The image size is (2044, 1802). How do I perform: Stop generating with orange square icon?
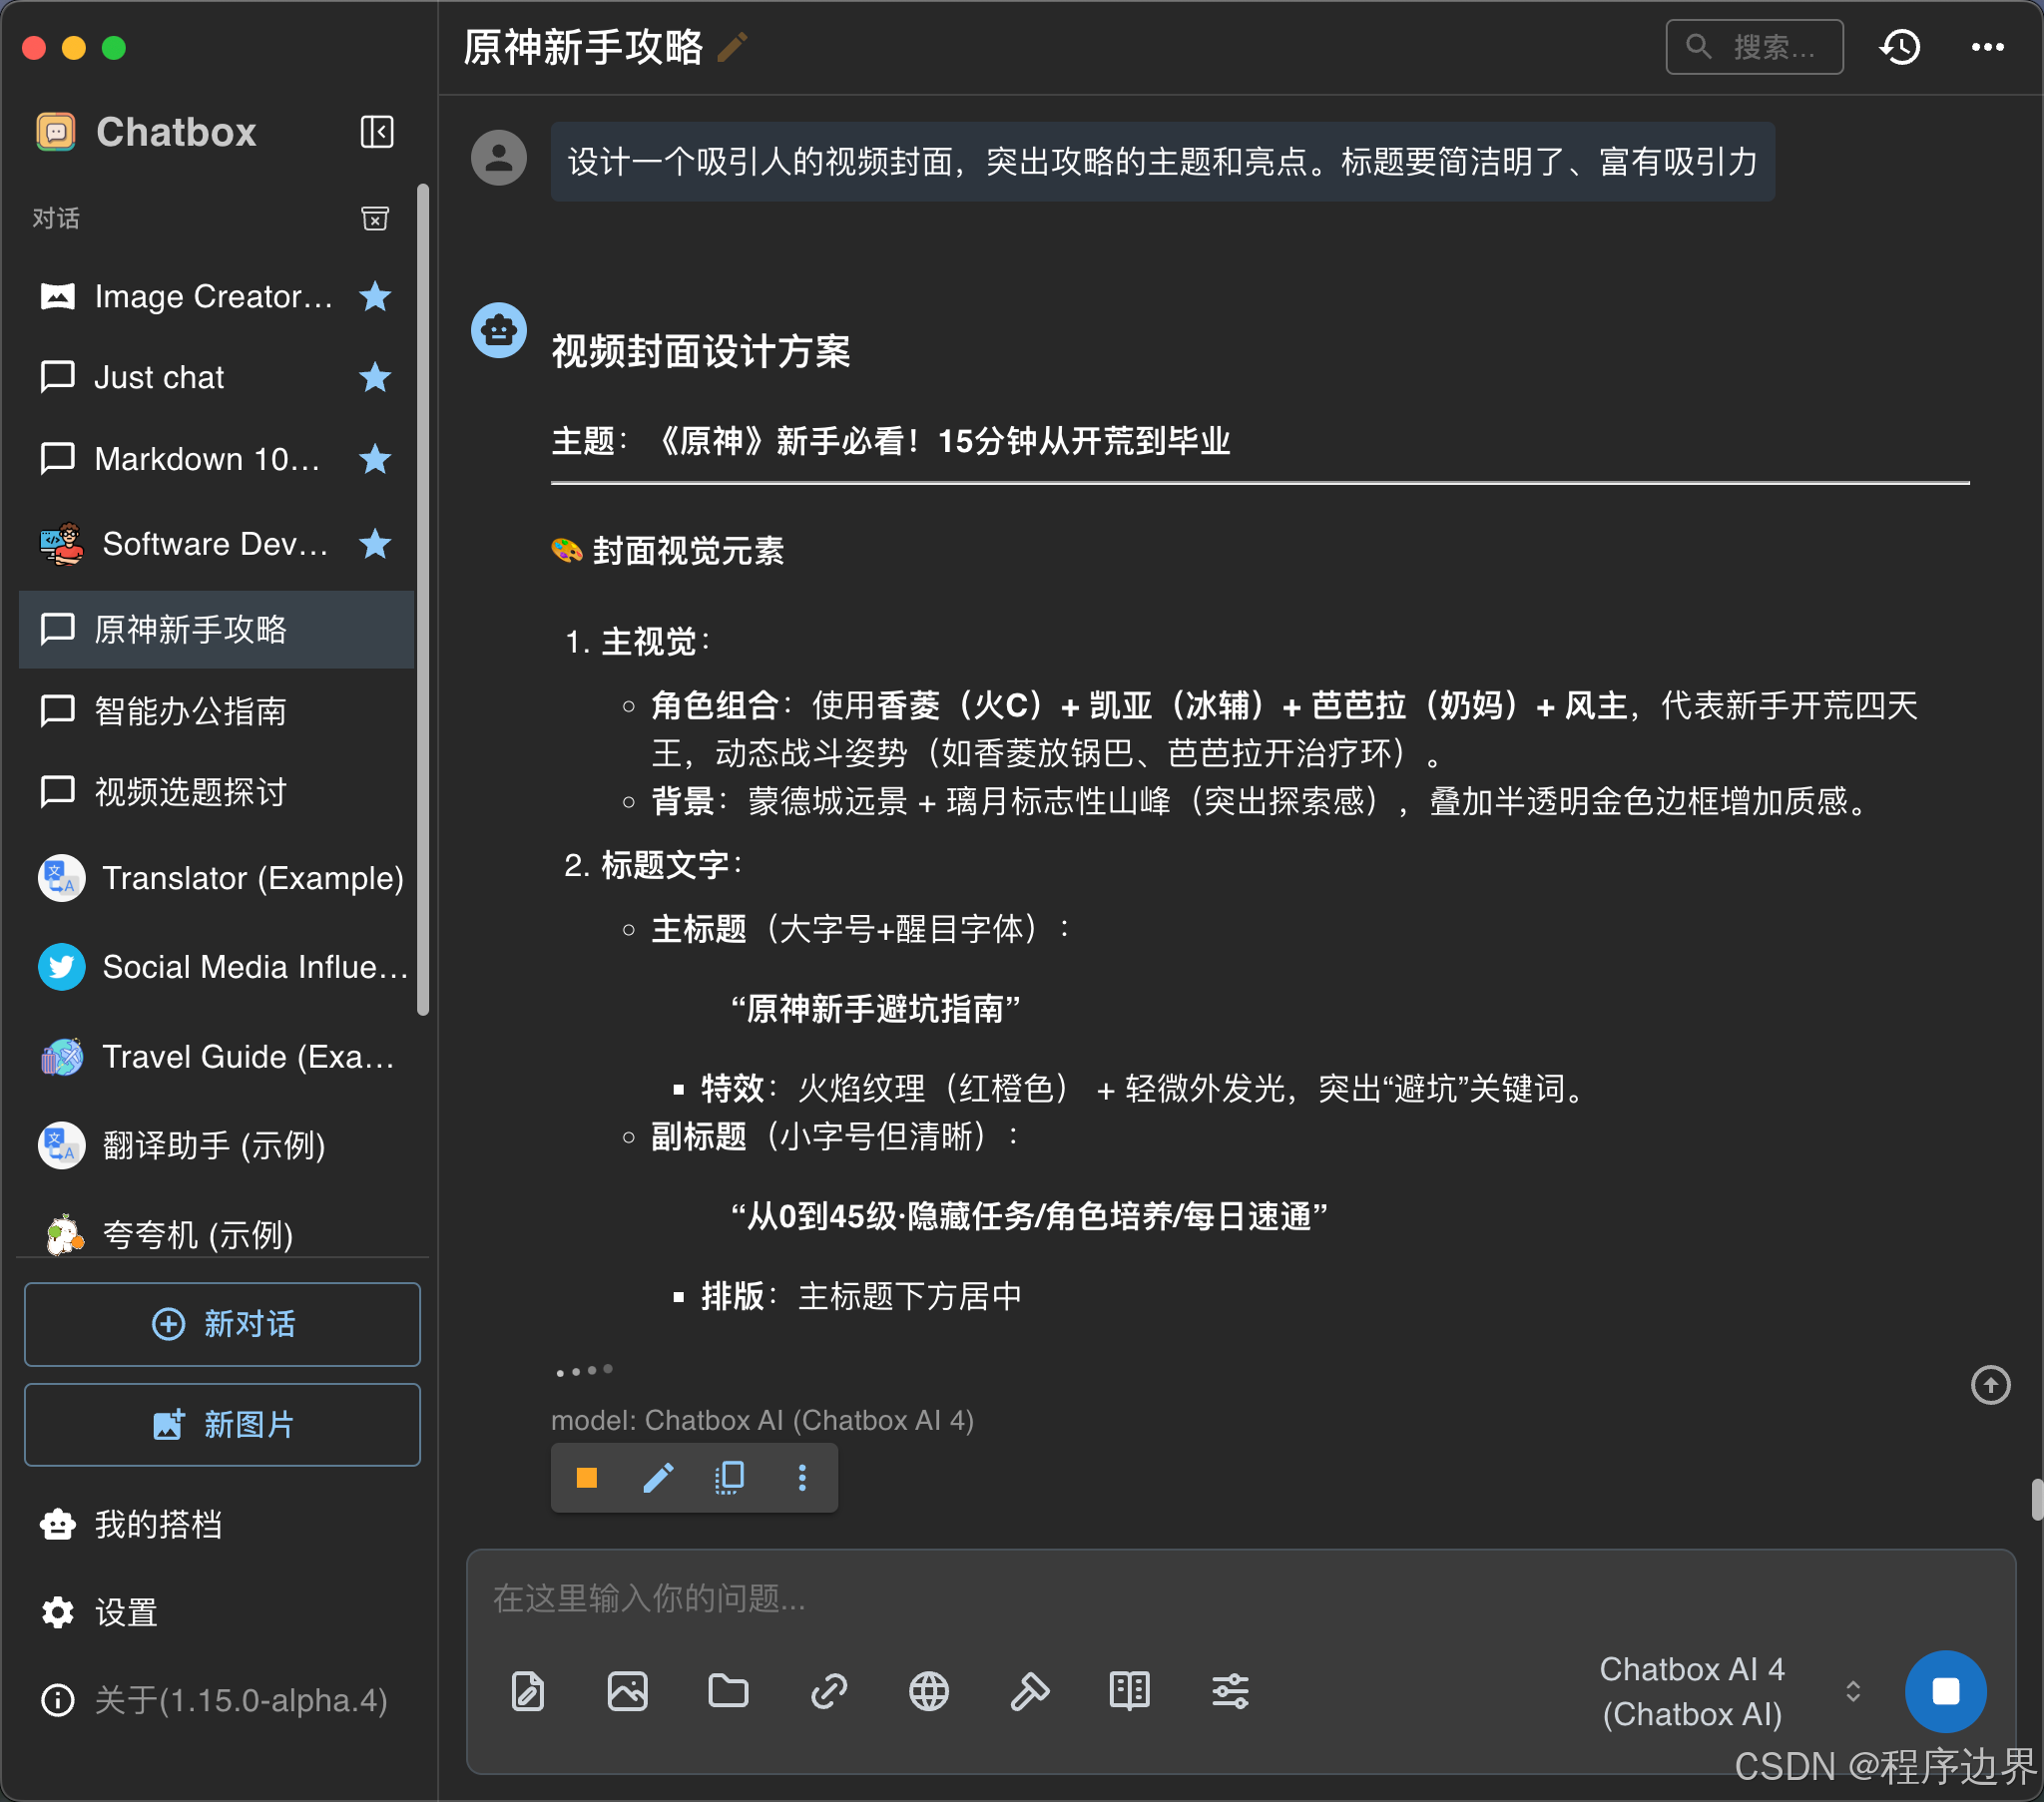587,1477
